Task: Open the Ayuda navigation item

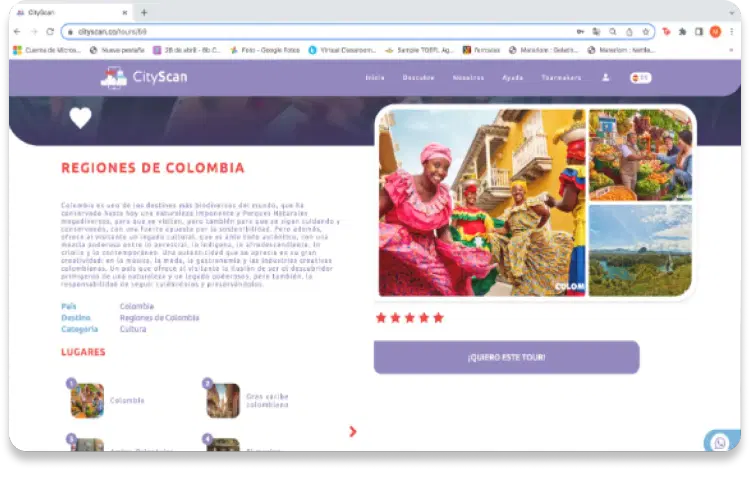Action: click(513, 77)
